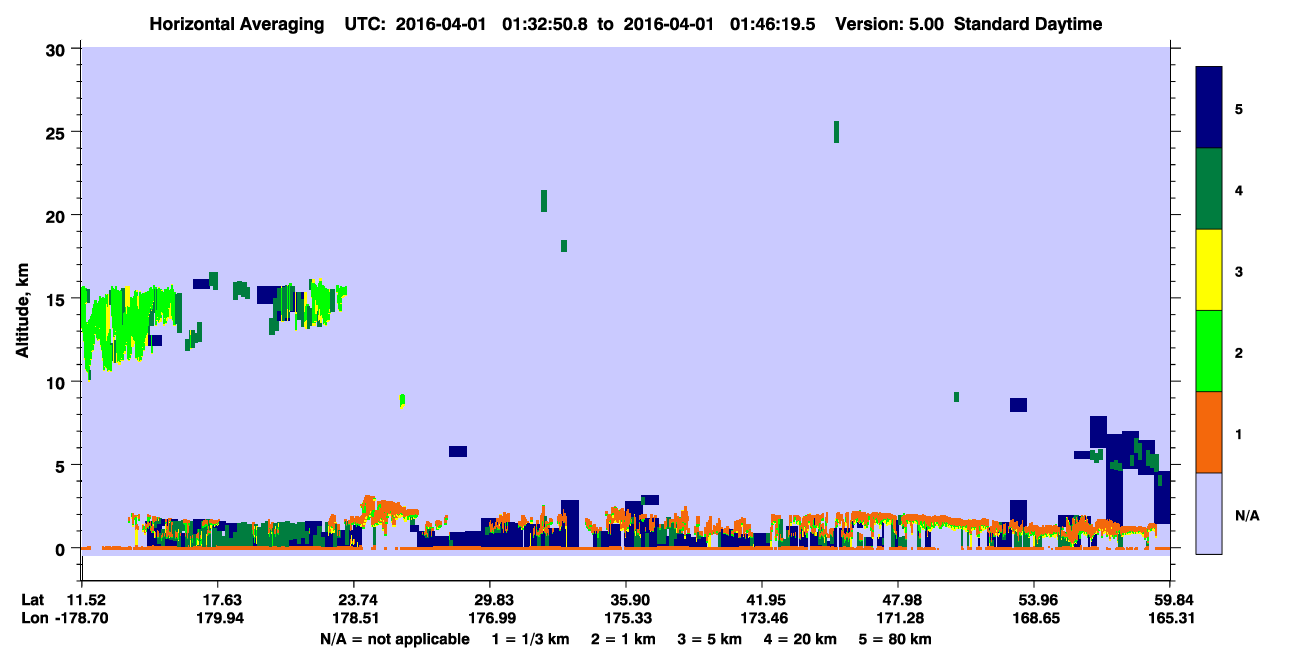
Task: Click the orange colorbar segment labeled 1
Action: pos(1209,432)
